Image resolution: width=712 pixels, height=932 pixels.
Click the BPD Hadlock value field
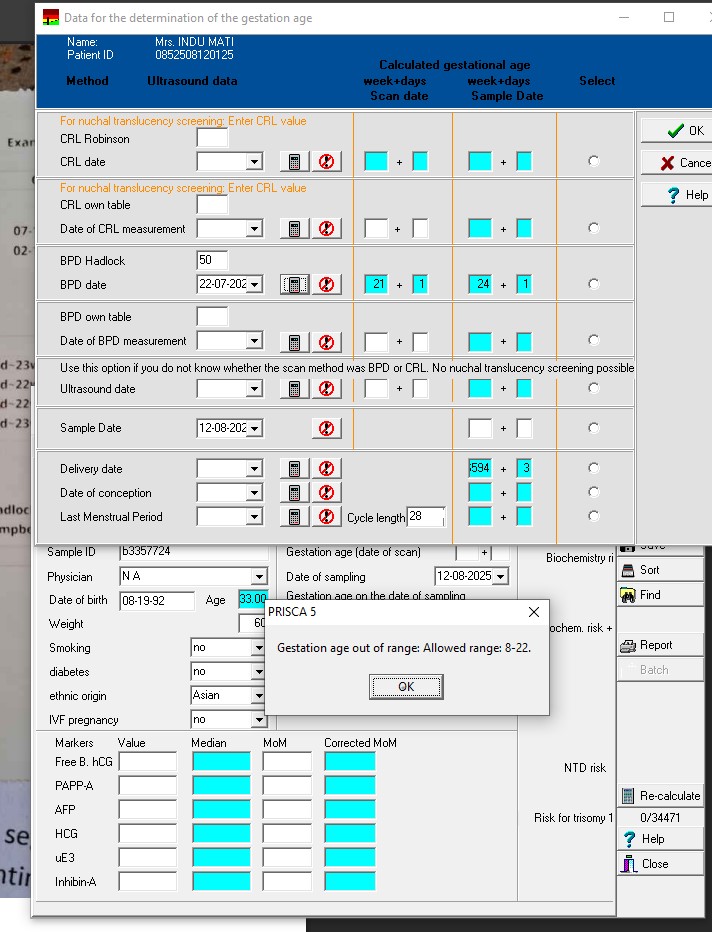[212, 260]
